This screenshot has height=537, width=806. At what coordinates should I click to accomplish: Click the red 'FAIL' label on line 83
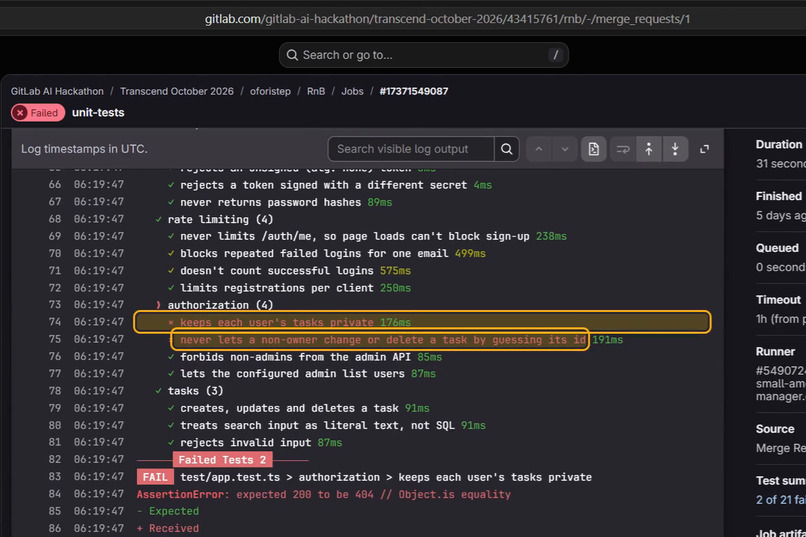(155, 477)
